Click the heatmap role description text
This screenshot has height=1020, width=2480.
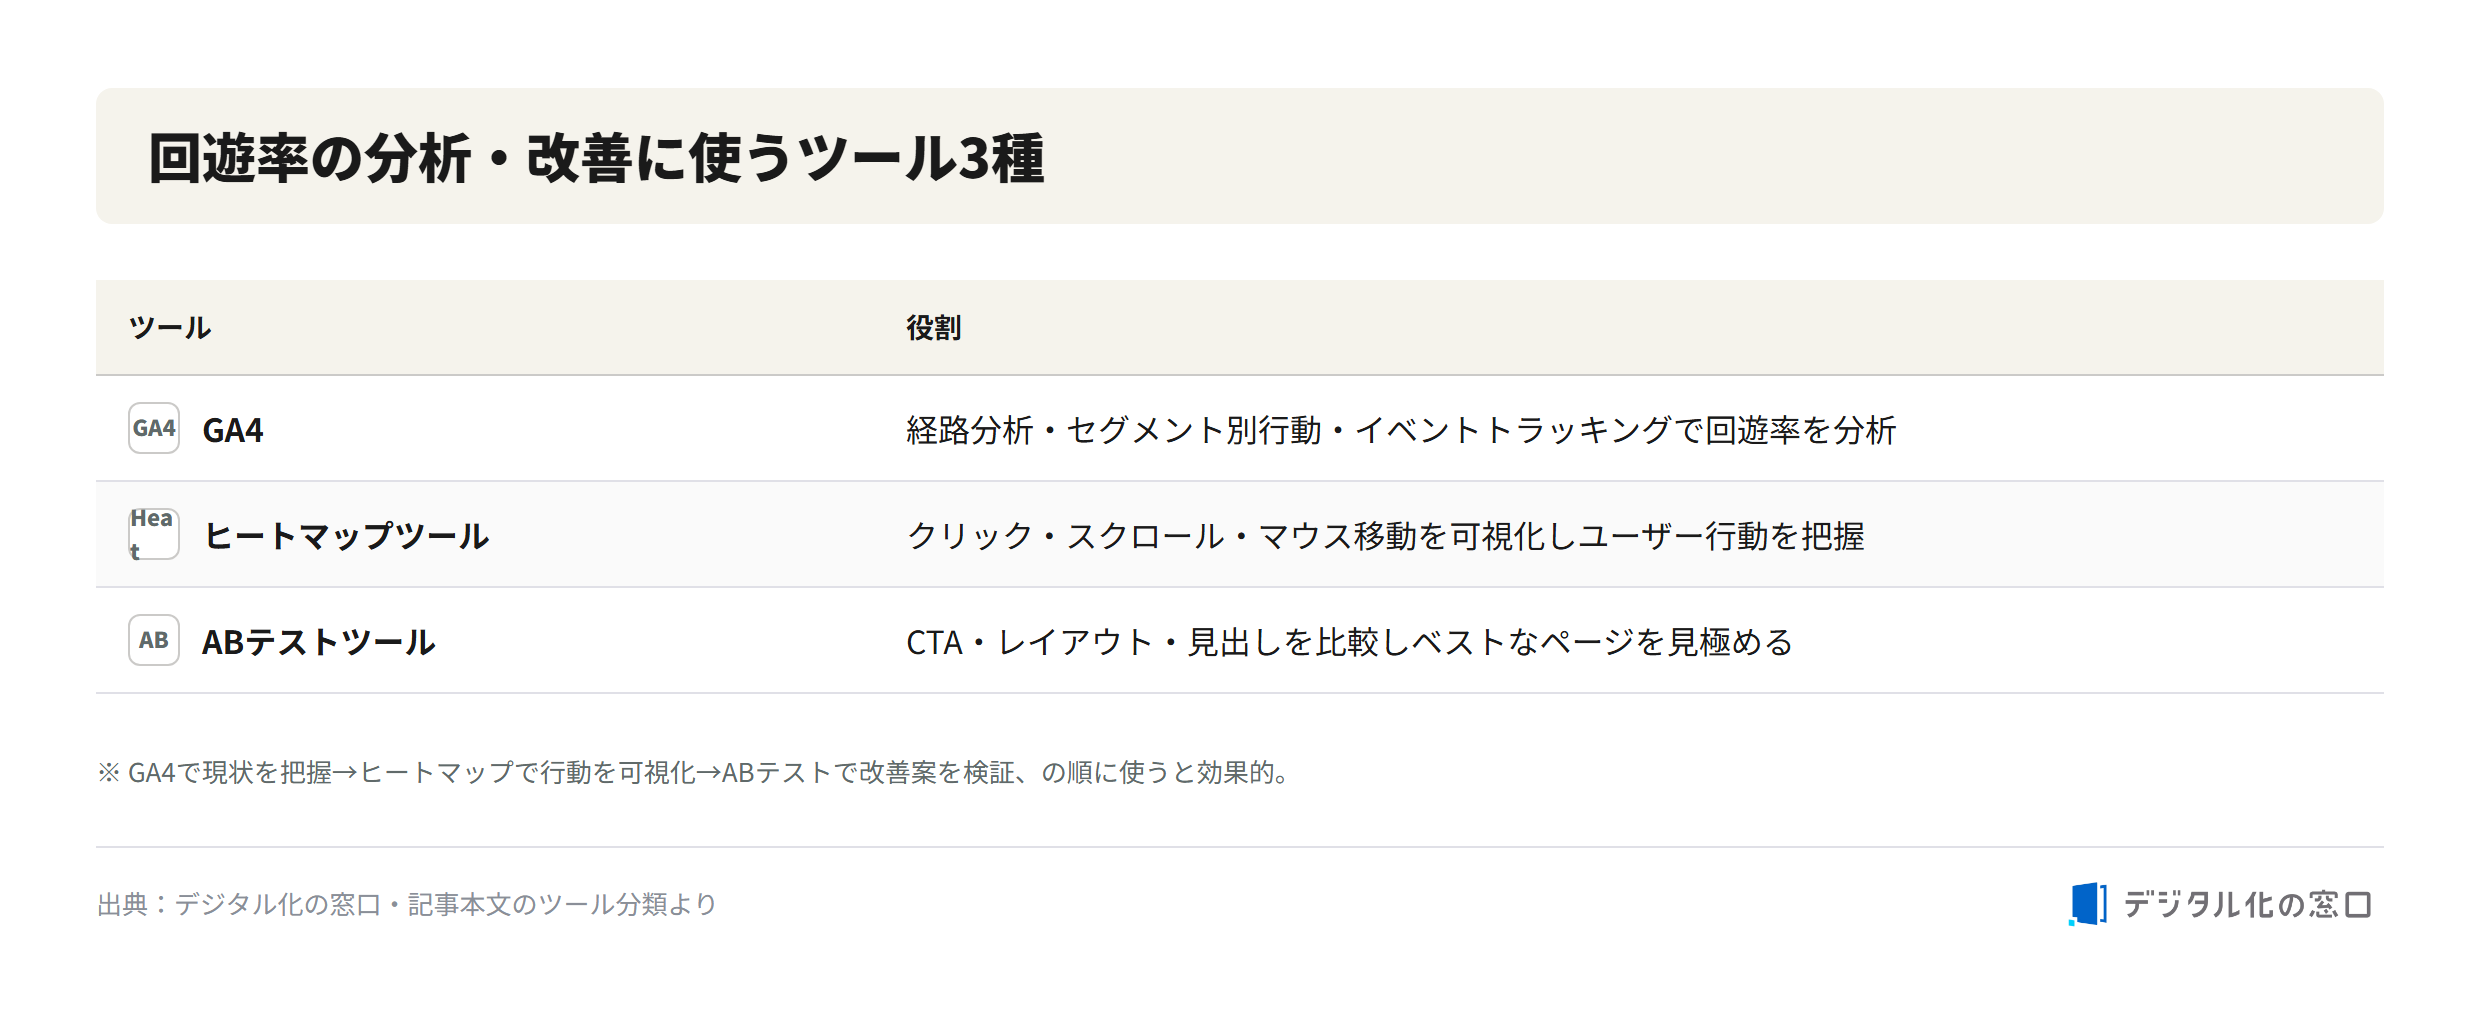(x=1385, y=536)
